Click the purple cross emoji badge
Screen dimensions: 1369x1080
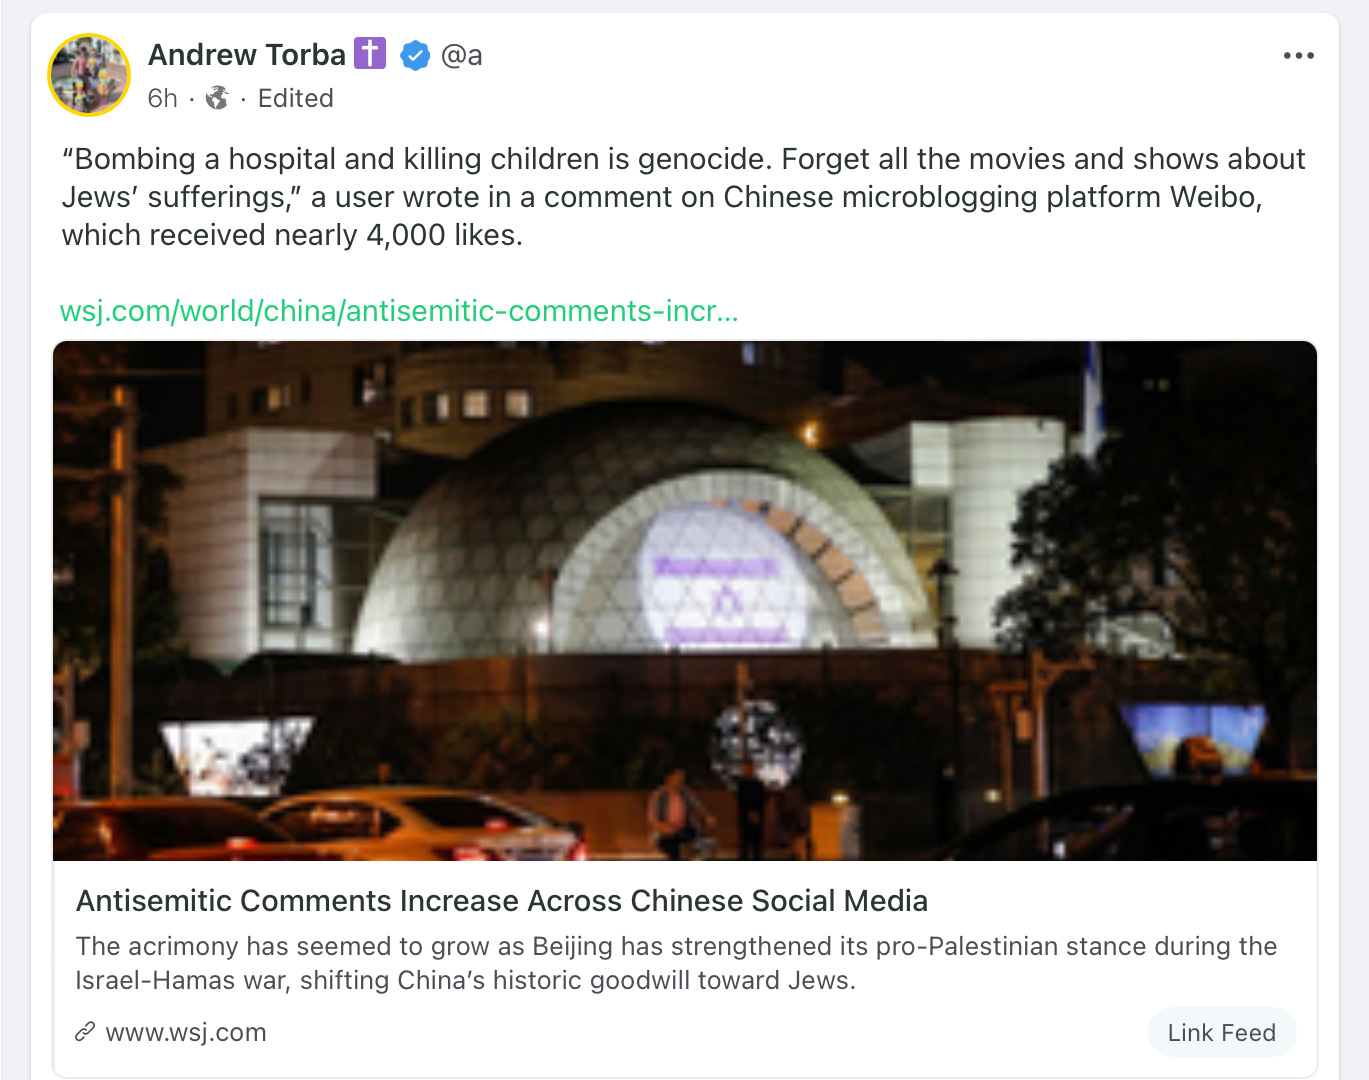point(370,53)
